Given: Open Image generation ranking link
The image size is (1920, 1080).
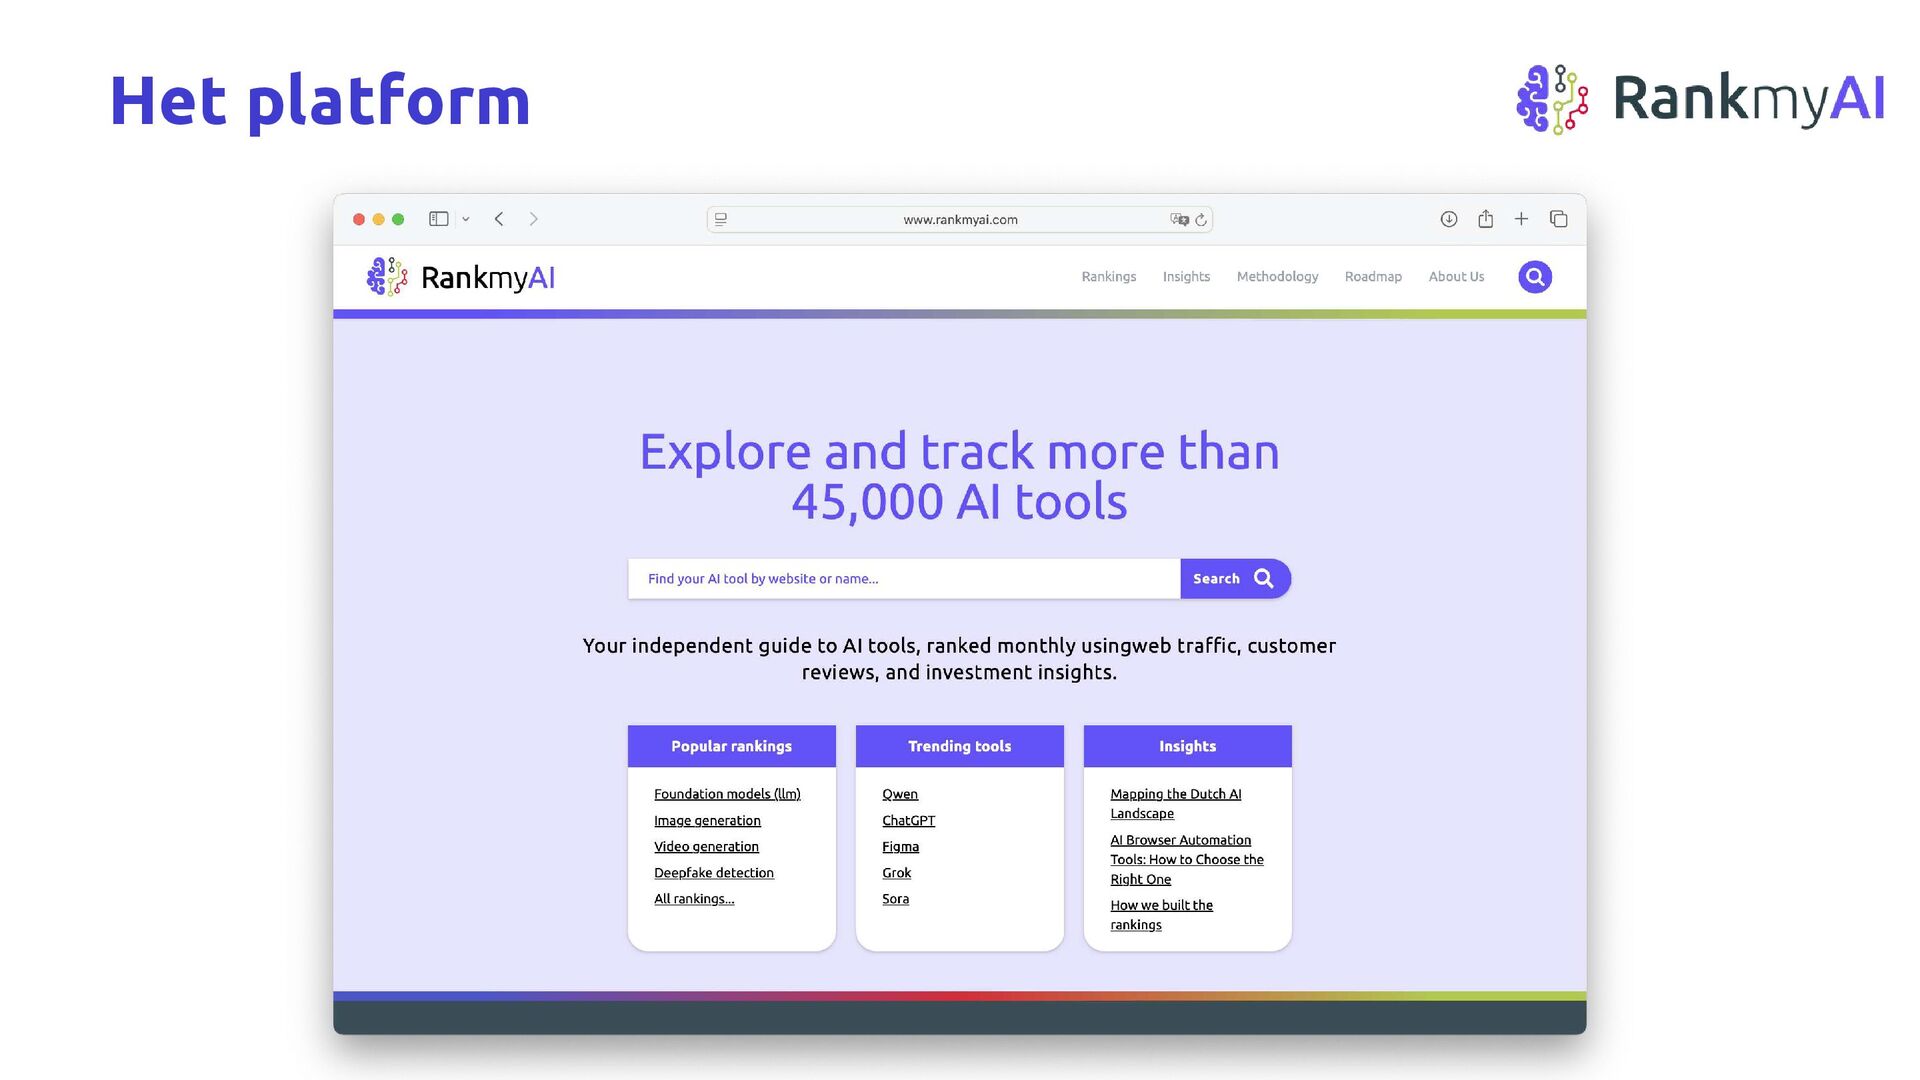Looking at the screenshot, I should click(x=707, y=821).
